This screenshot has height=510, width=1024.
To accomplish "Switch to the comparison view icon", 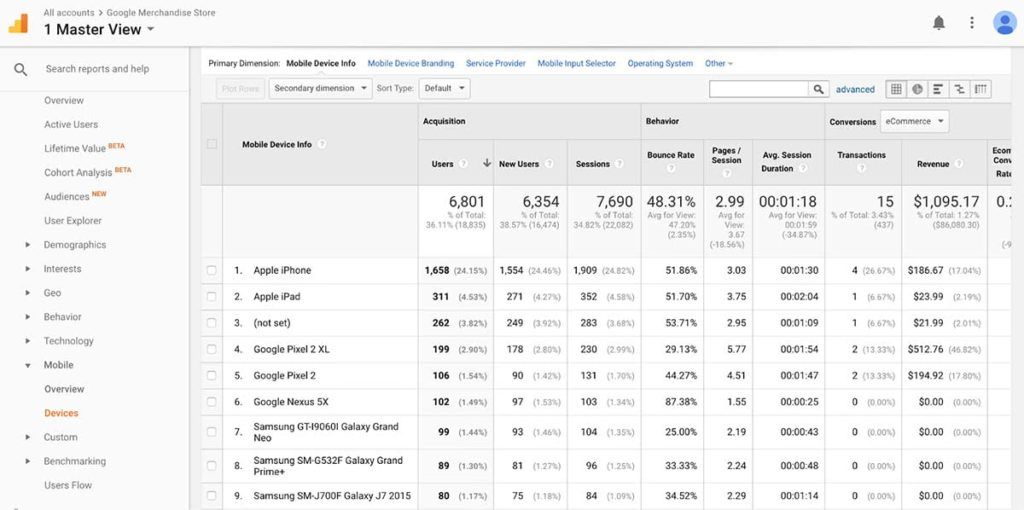I will [959, 89].
